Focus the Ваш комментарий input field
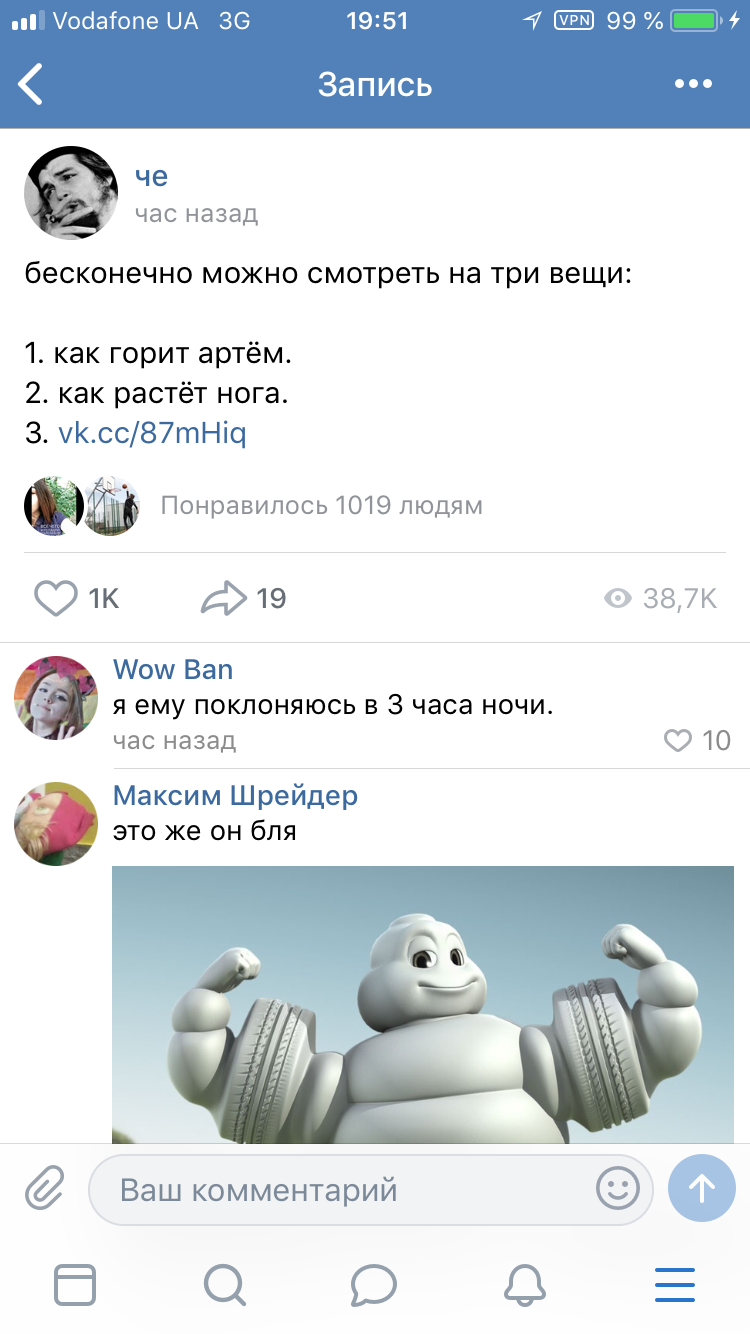The height and width of the screenshot is (1334, 750). (x=370, y=1190)
